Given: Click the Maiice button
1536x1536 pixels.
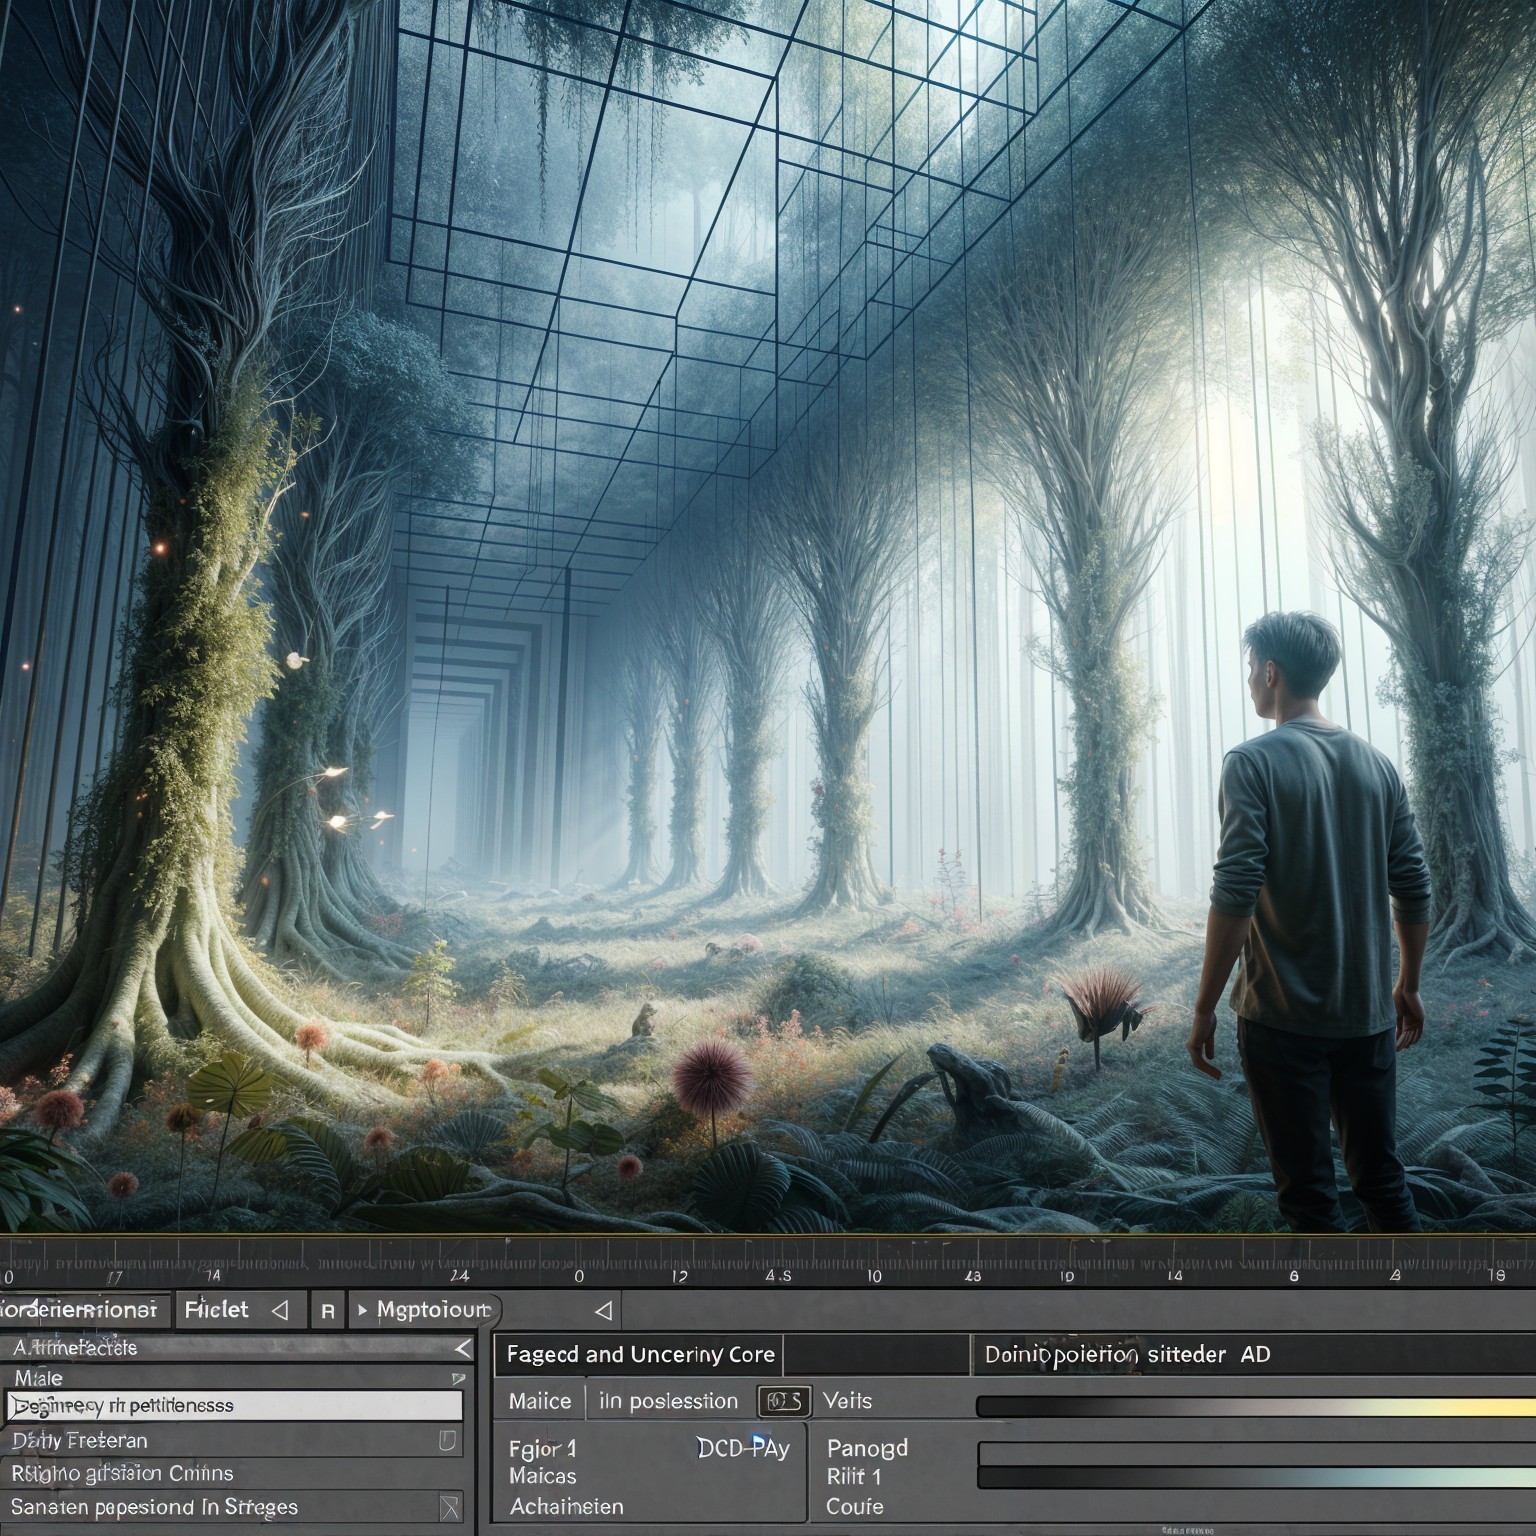Looking at the screenshot, I should point(540,1402).
